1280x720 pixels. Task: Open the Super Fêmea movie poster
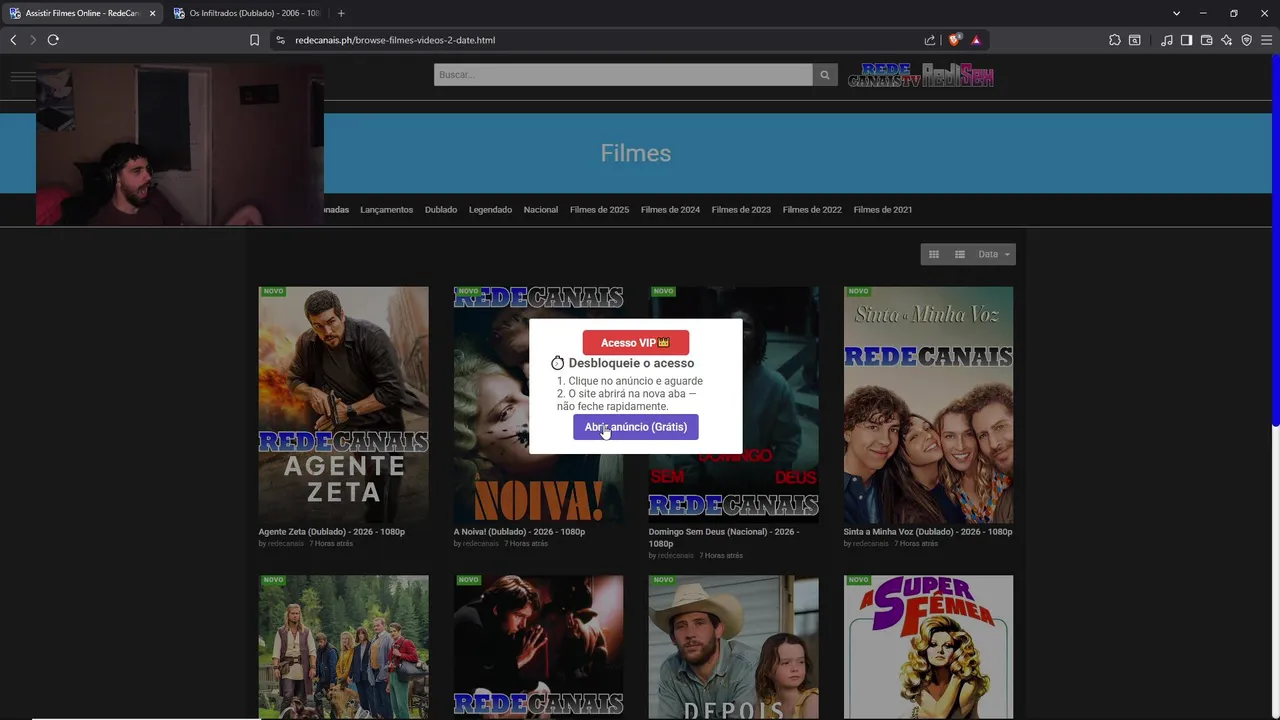click(x=928, y=647)
